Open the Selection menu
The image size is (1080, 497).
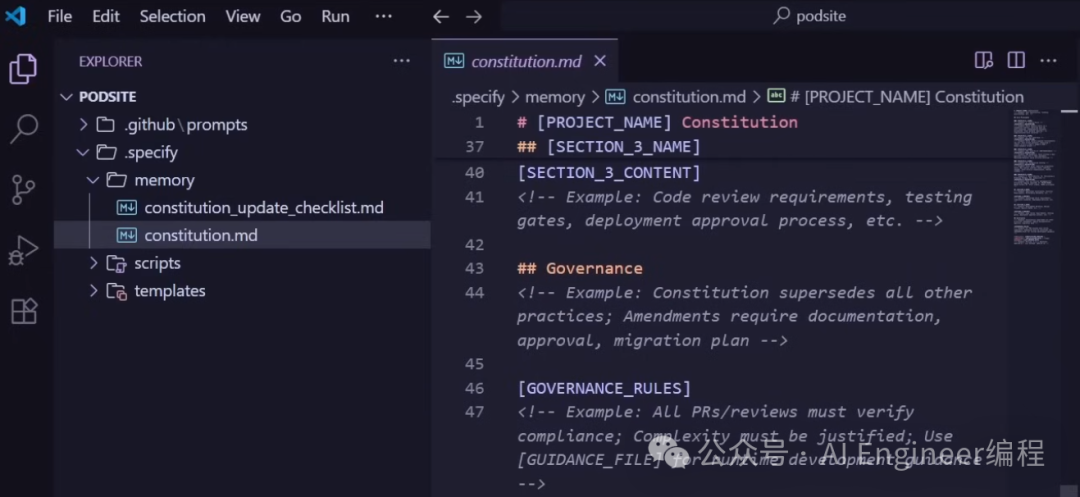172,17
